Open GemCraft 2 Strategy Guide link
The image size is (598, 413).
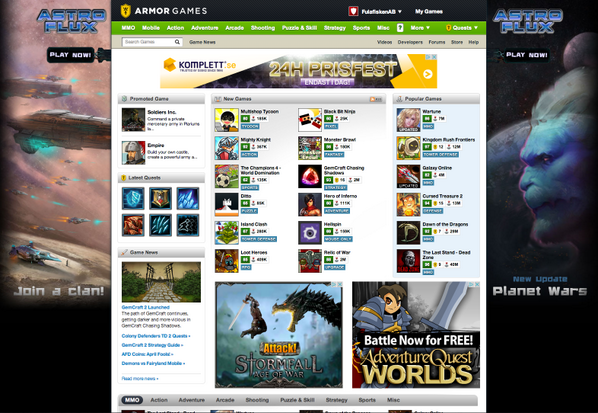coord(152,345)
